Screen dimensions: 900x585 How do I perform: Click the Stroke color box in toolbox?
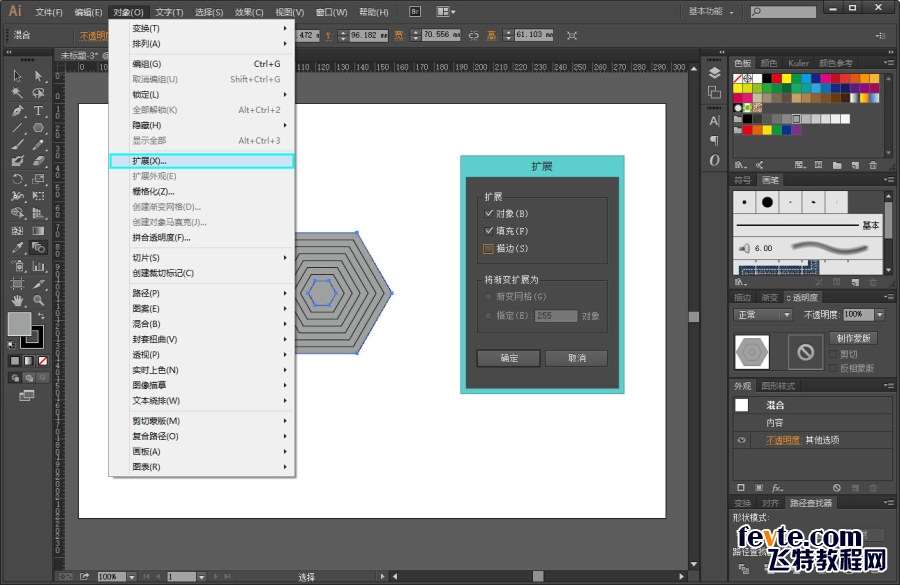coord(33,338)
